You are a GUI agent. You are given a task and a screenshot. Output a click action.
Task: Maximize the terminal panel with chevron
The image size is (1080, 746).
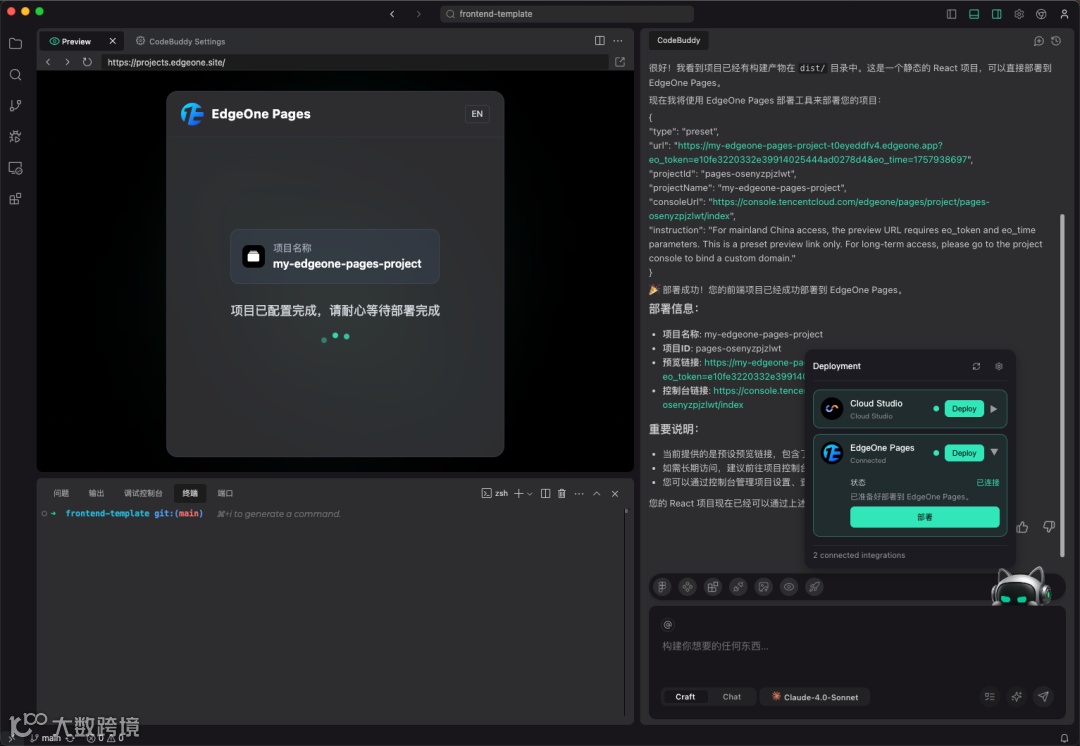pos(597,493)
